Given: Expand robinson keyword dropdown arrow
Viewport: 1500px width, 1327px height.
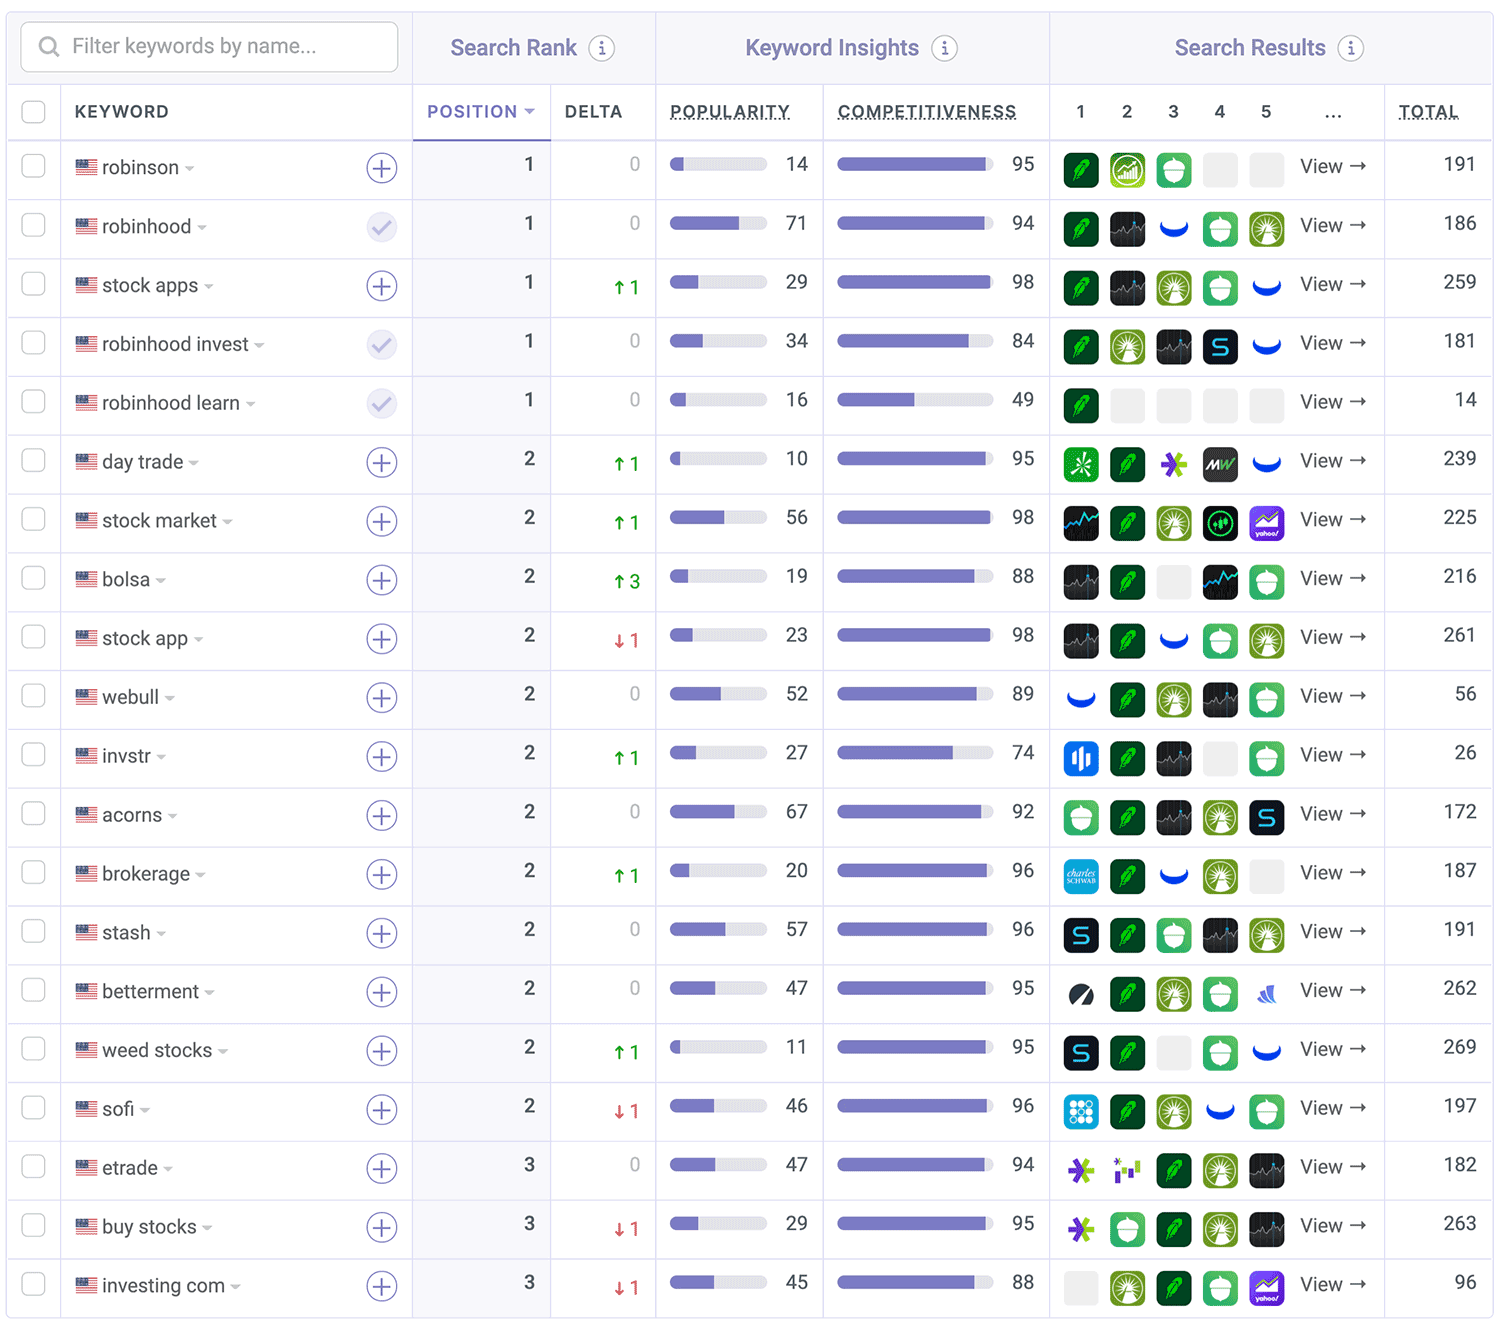Looking at the screenshot, I should (190, 169).
